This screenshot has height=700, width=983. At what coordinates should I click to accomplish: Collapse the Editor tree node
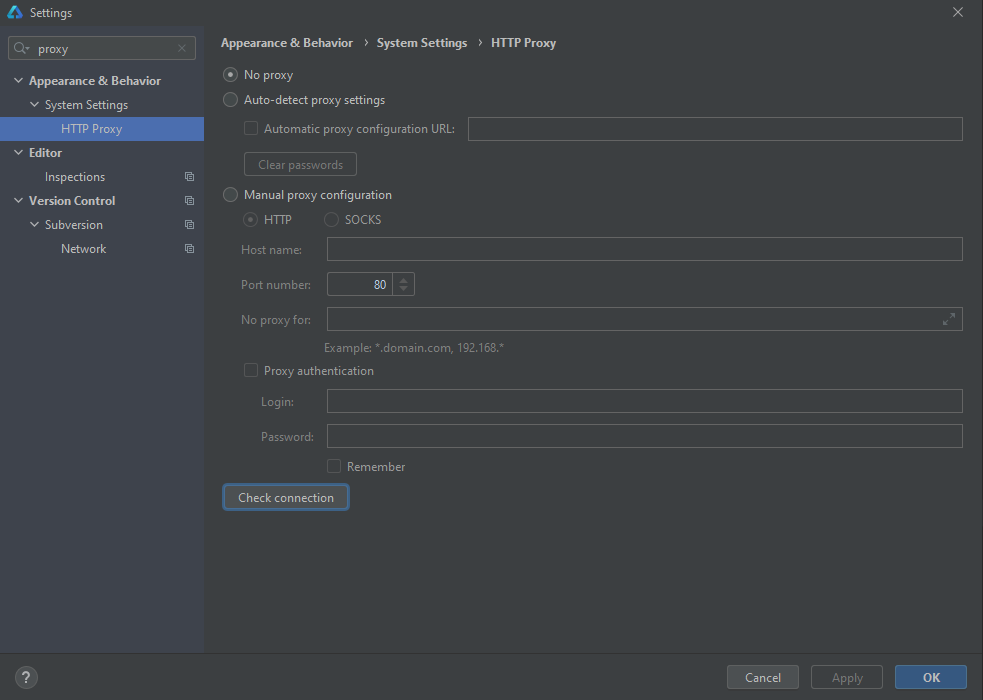click(18, 153)
